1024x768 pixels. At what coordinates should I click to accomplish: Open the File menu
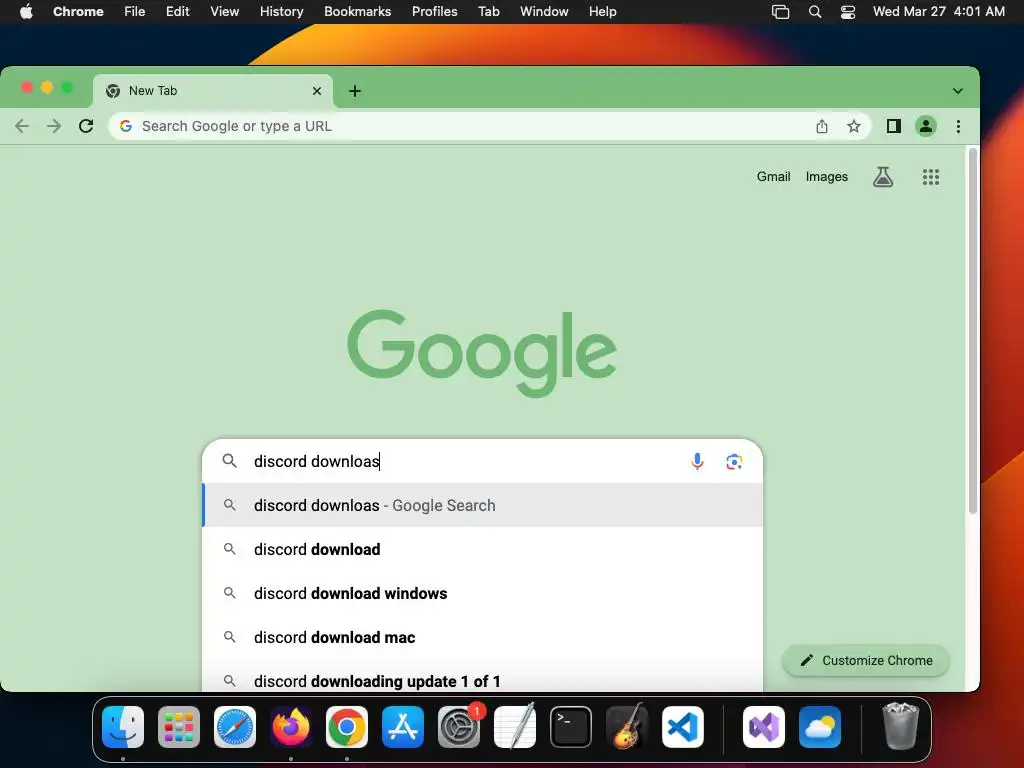click(x=135, y=11)
